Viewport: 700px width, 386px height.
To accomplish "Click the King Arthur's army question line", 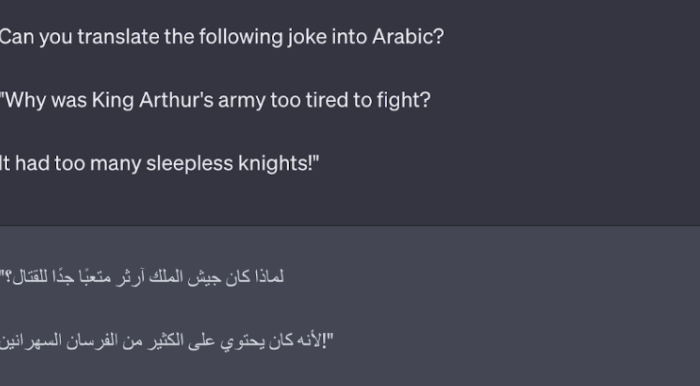I will click(215, 100).
